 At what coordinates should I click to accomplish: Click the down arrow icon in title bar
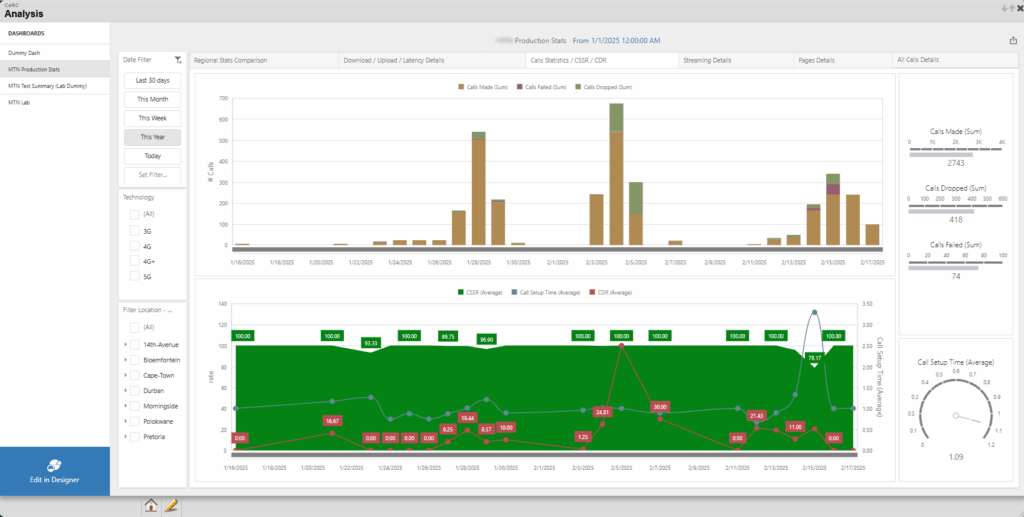coord(1003,7)
